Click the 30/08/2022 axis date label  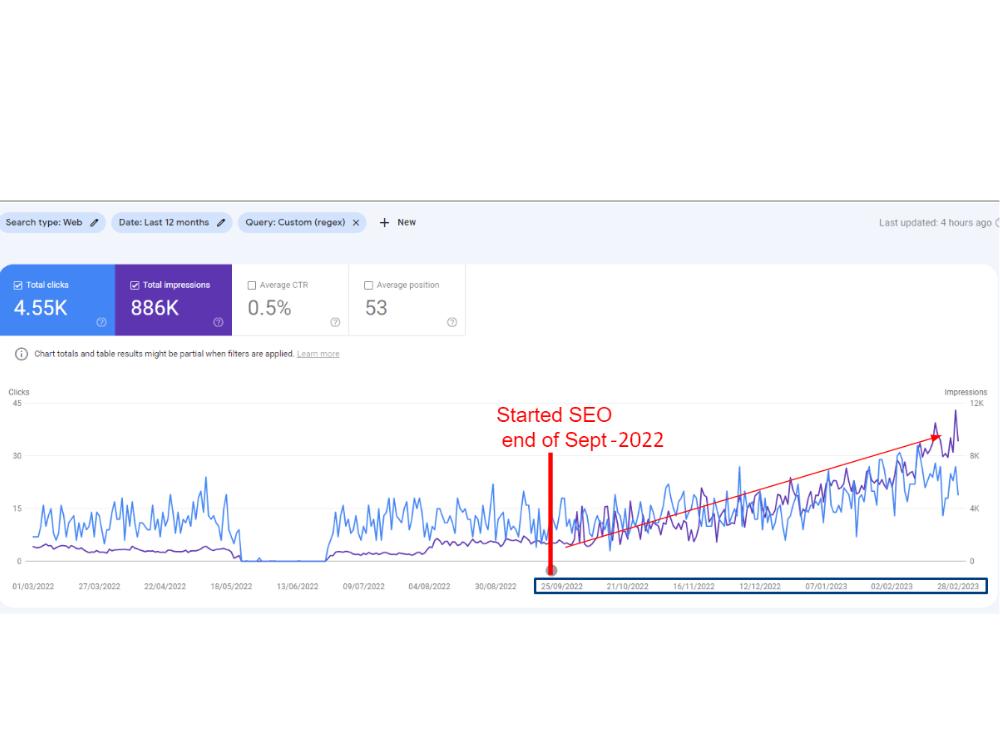[496, 586]
